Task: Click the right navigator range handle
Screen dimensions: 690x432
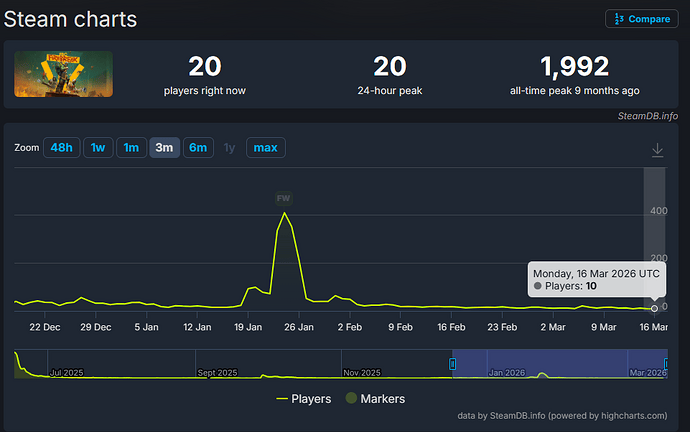Action: [667, 364]
